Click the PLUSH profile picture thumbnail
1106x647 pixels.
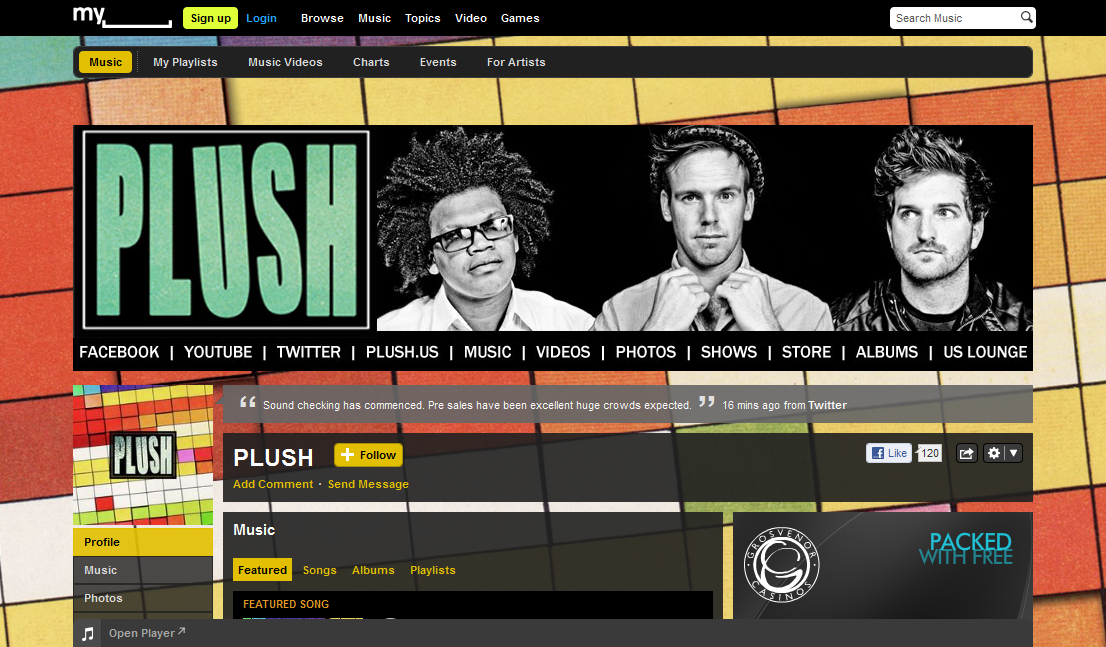[143, 455]
